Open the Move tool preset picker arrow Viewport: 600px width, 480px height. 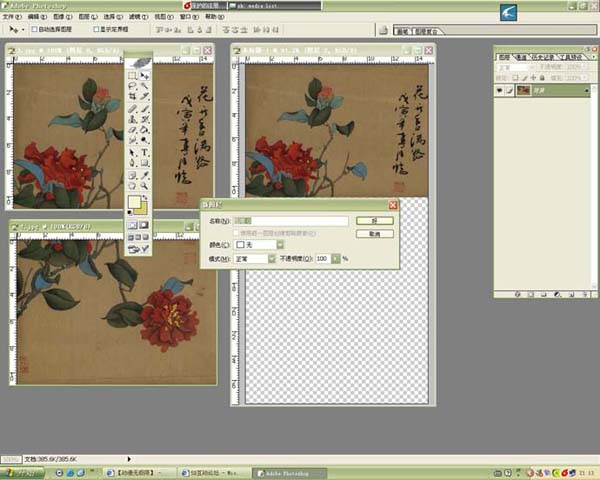point(23,29)
